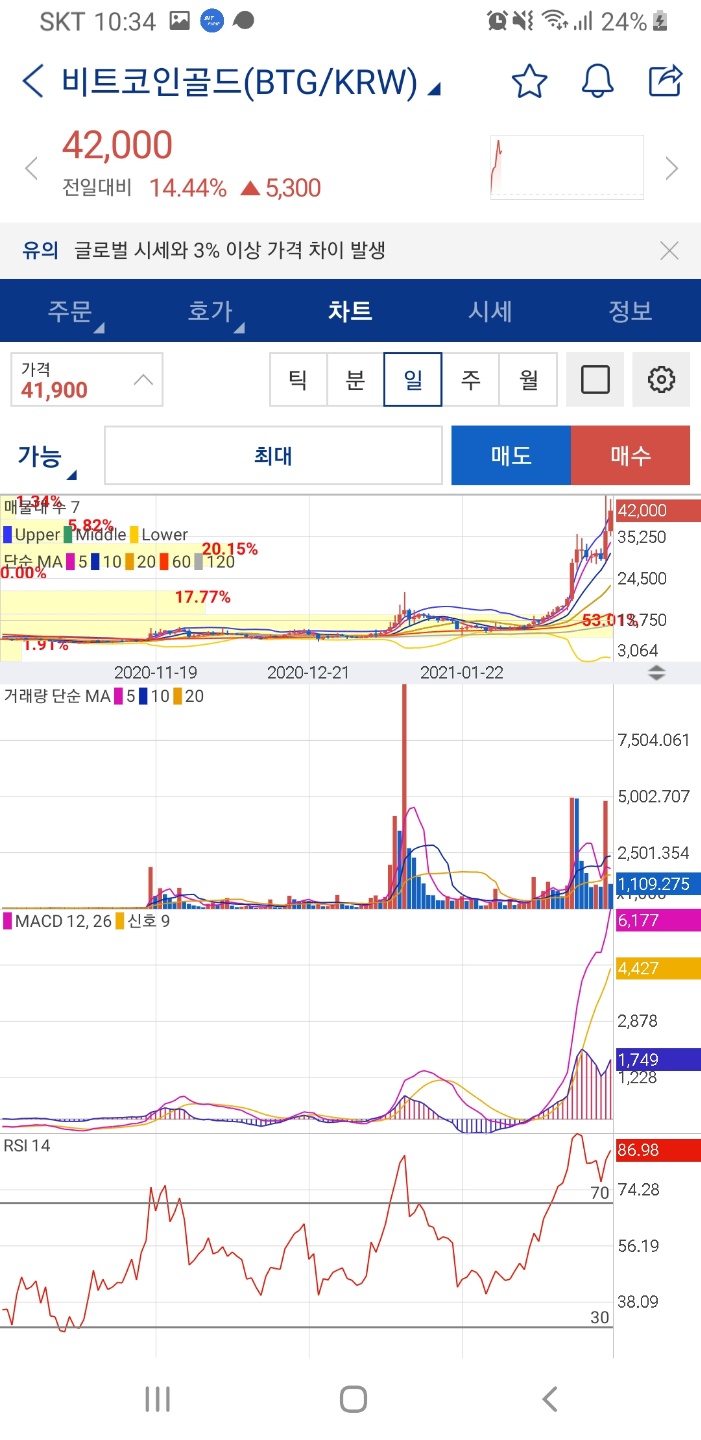
Task: Click the Upper Bollinger band legend swatch
Action: click(x=7, y=535)
